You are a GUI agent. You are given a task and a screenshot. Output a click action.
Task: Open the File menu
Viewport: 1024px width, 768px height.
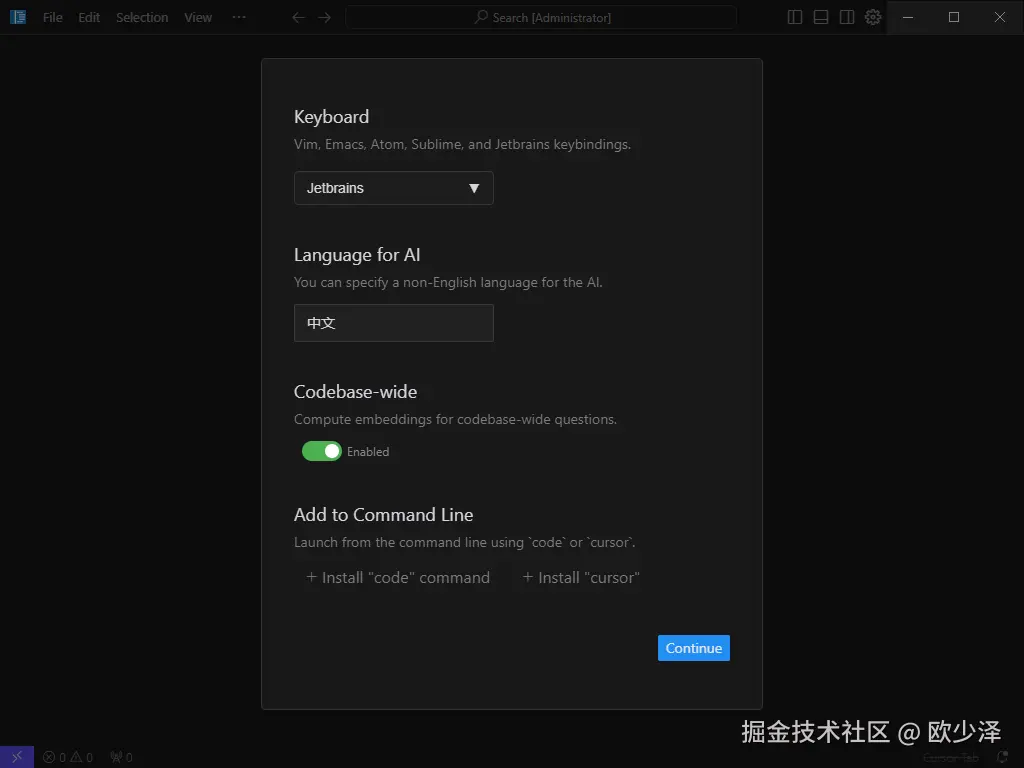53,17
